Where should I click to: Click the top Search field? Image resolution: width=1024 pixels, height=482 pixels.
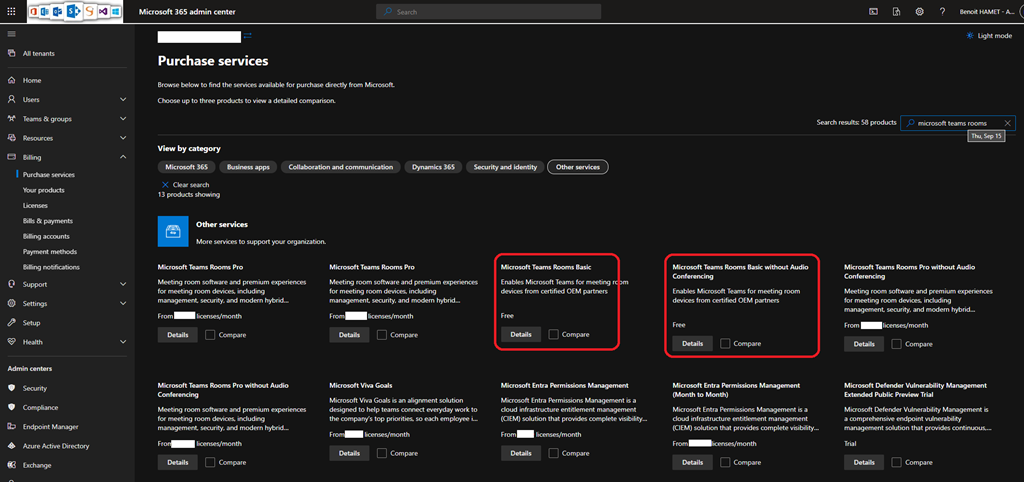tap(489, 12)
